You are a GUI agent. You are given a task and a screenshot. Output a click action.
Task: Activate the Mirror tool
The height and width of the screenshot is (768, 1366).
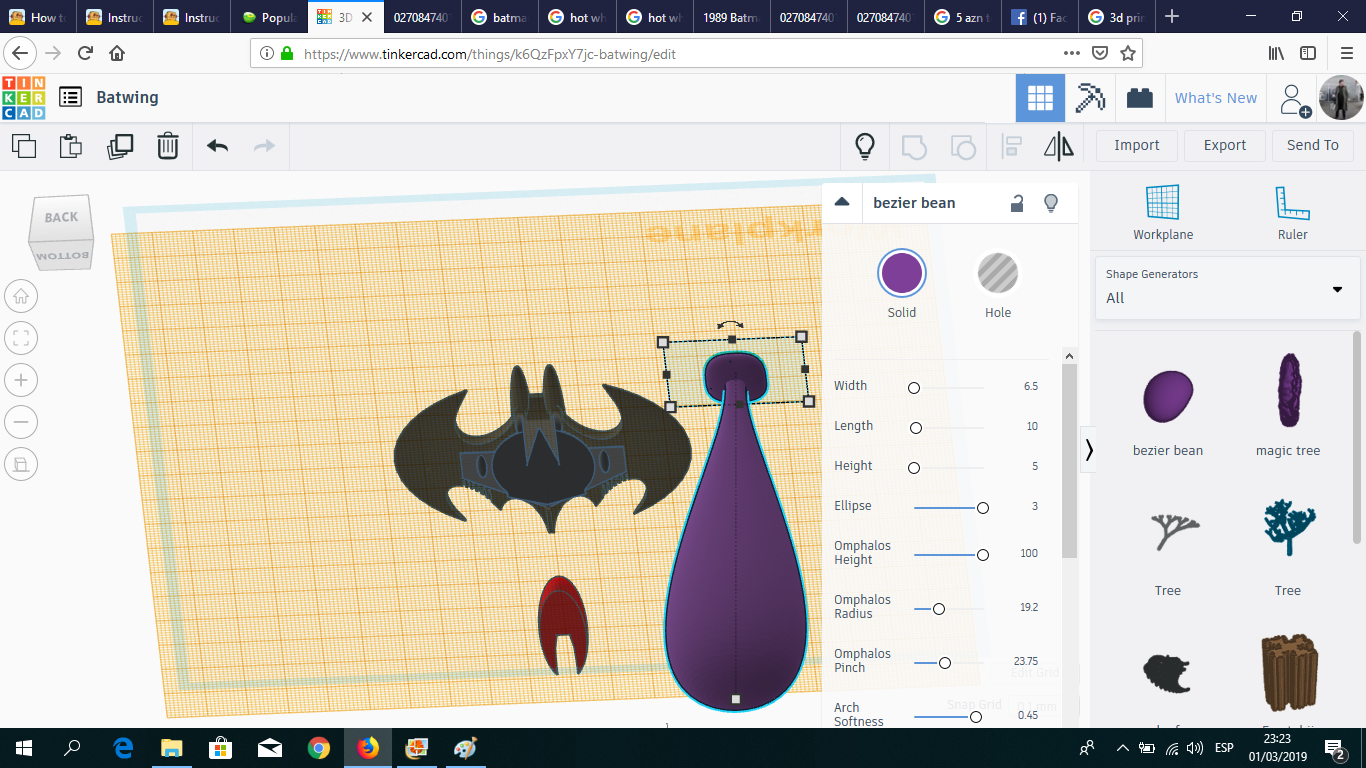coord(1059,147)
